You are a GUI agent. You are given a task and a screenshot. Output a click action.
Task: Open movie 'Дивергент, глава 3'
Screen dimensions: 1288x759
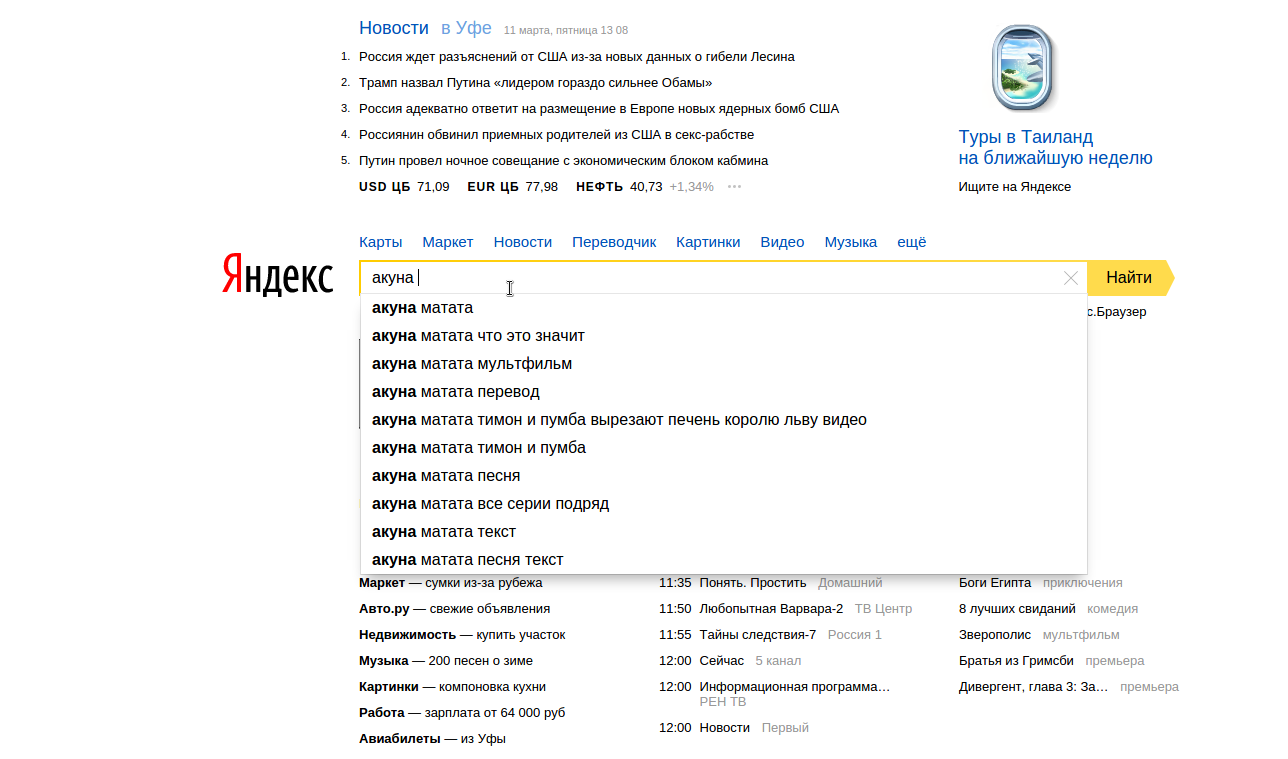click(x=1034, y=687)
